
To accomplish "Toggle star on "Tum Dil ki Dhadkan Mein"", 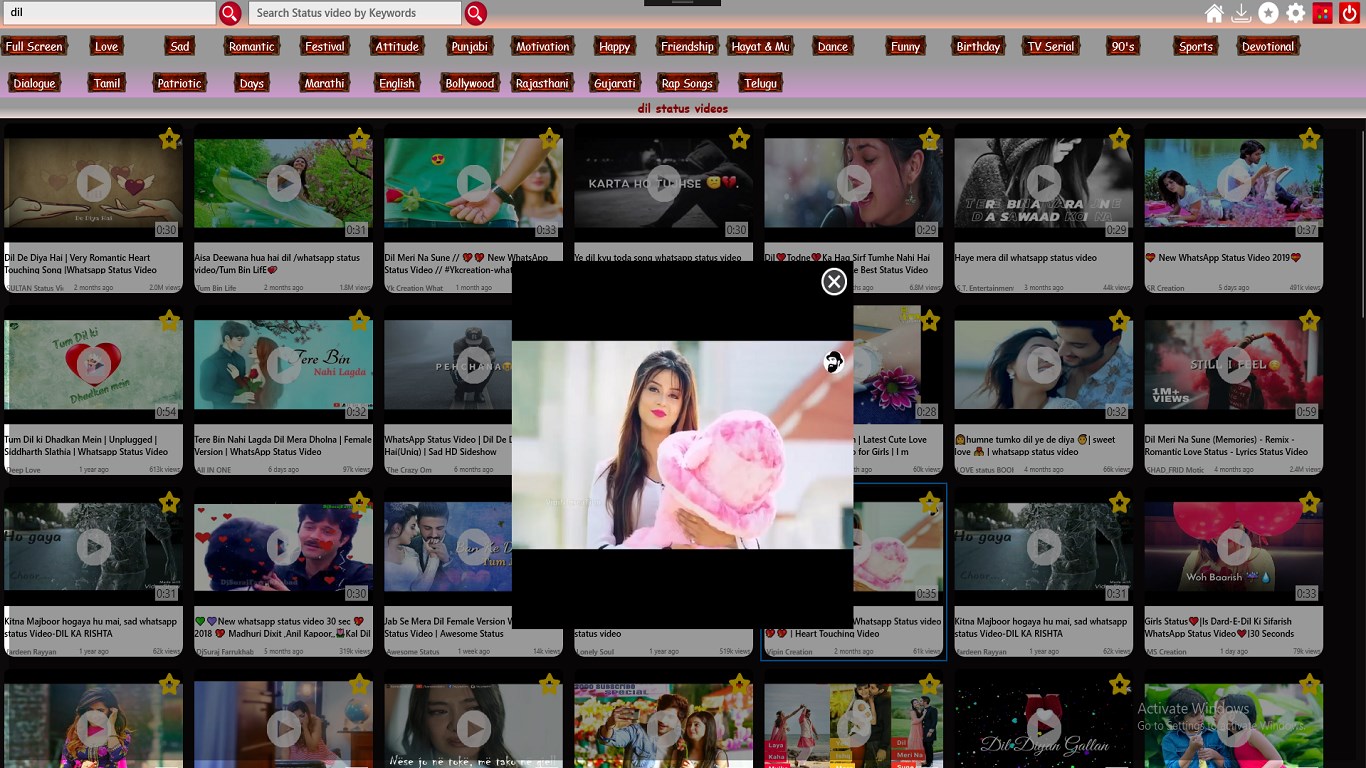I will click(169, 321).
